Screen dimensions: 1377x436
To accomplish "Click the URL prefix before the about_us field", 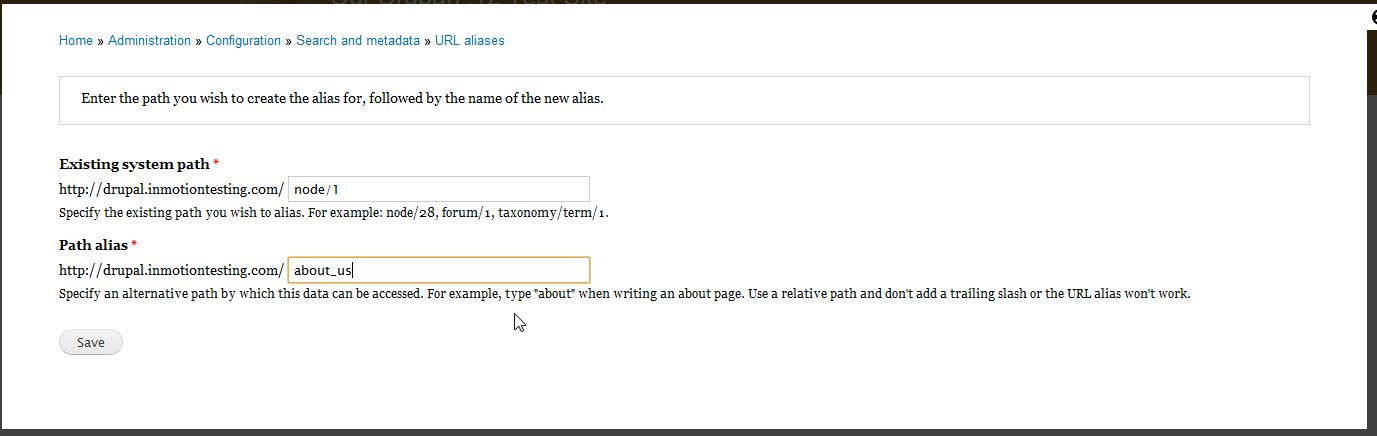I will pos(171,270).
